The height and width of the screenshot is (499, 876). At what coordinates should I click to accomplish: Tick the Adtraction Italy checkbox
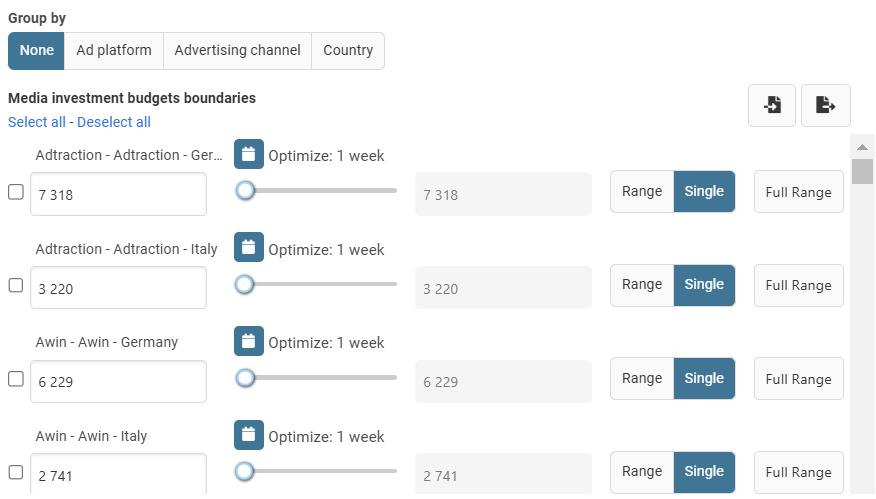tap(16, 285)
